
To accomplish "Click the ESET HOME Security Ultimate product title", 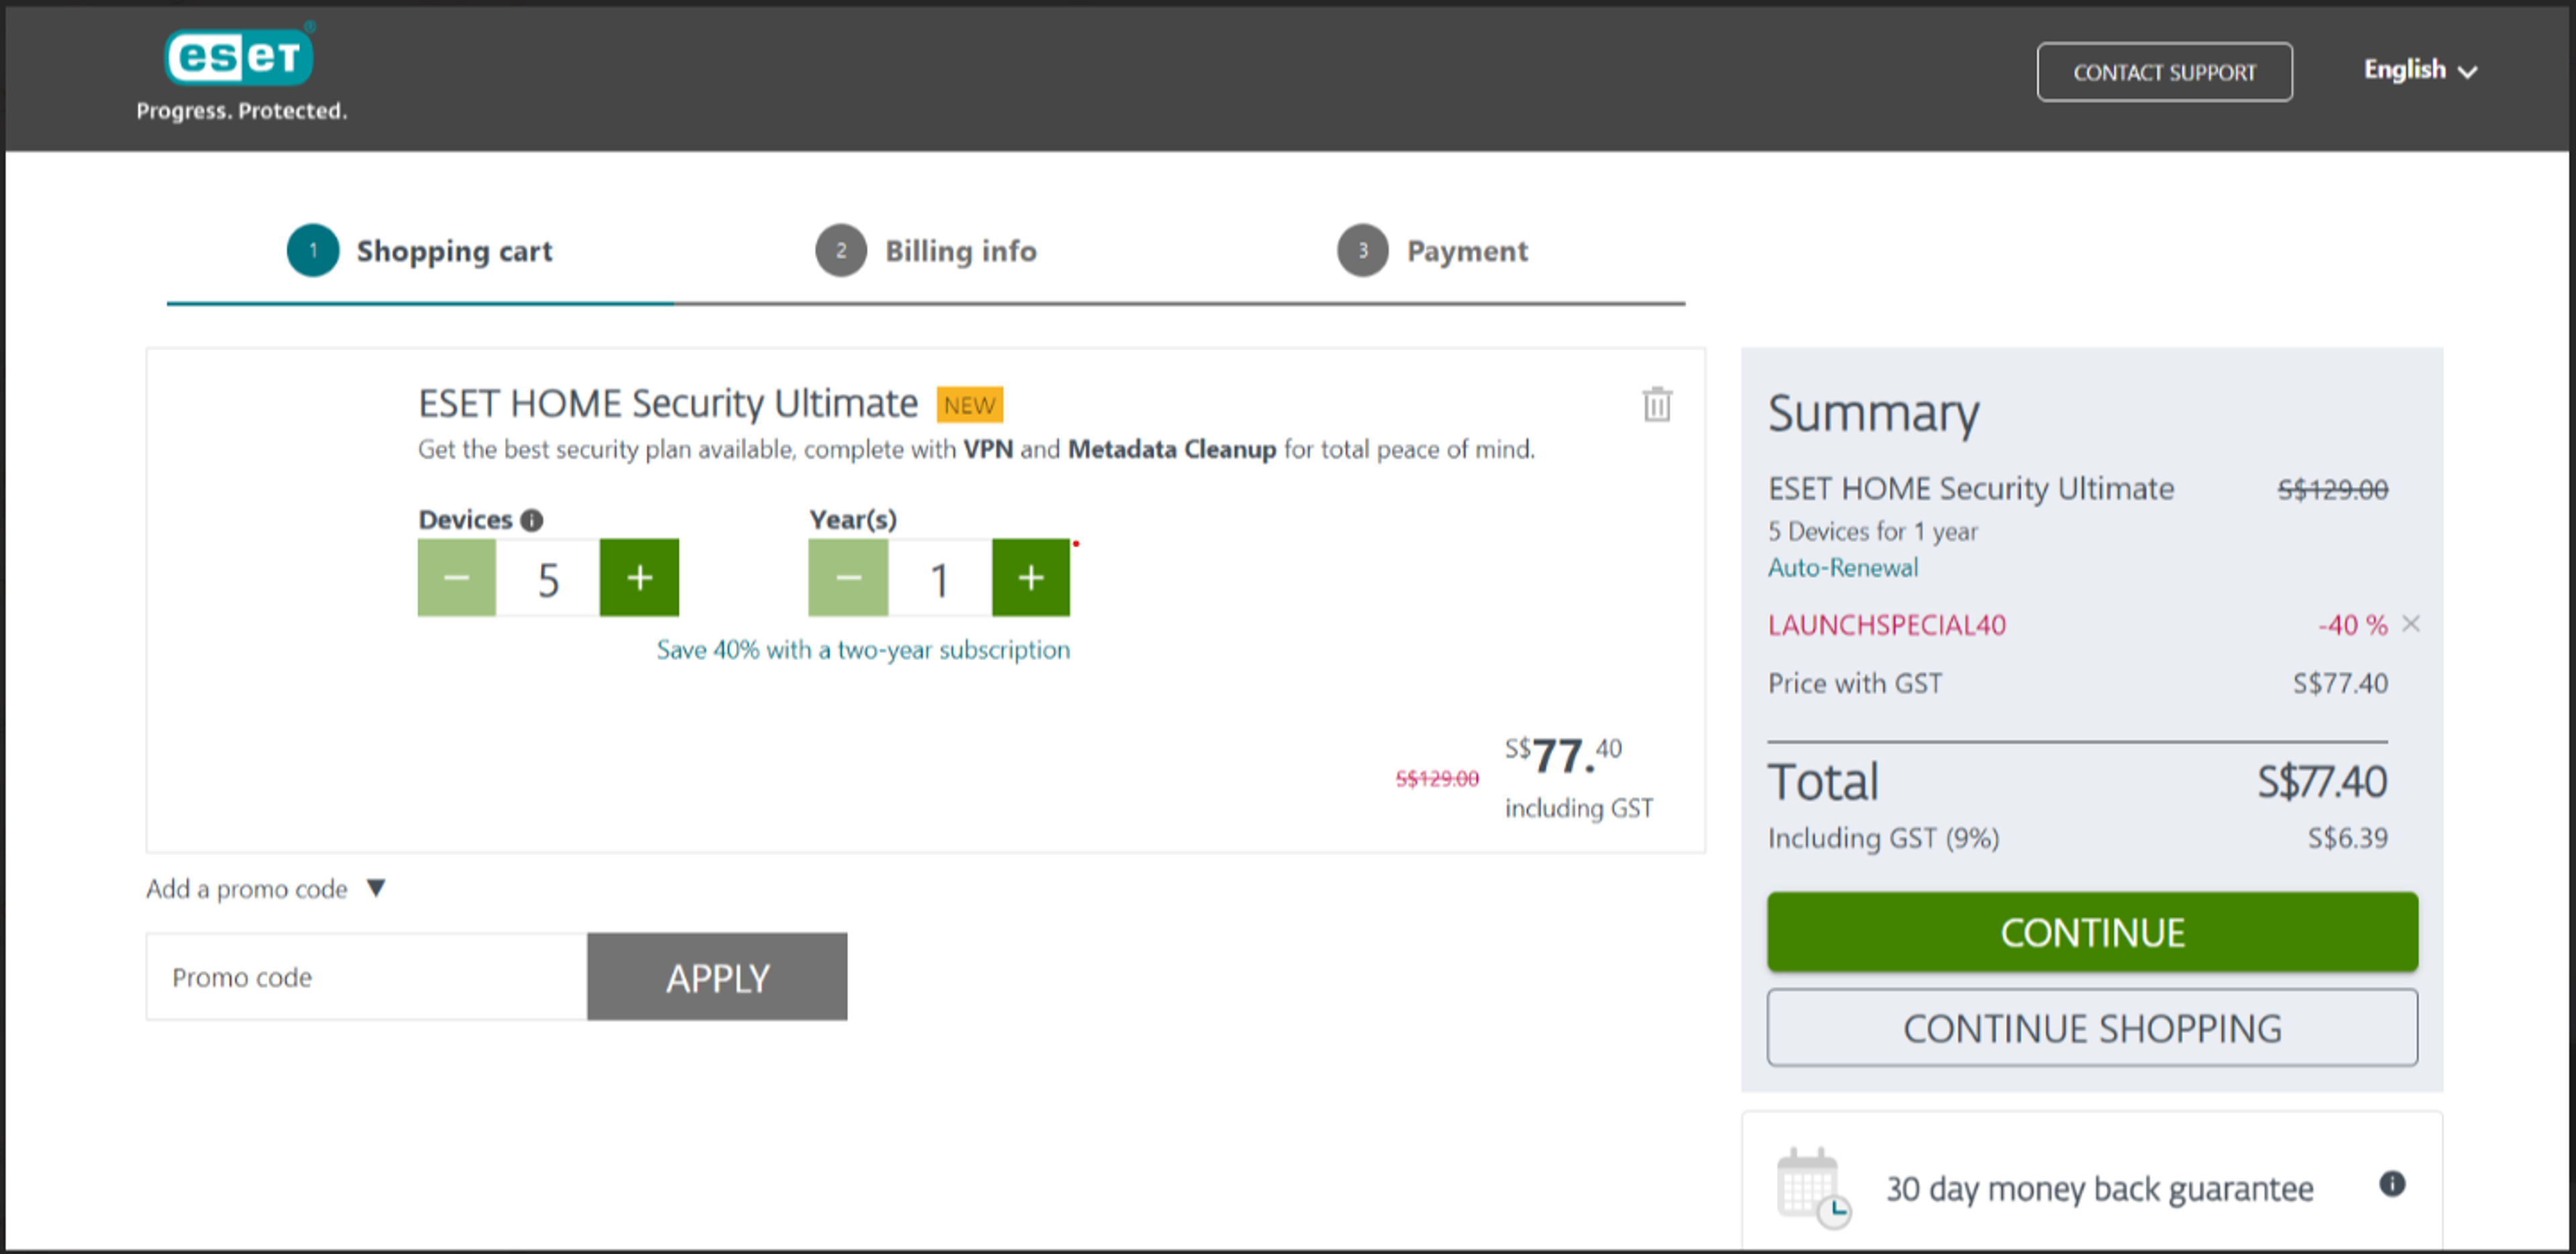I will (x=668, y=404).
